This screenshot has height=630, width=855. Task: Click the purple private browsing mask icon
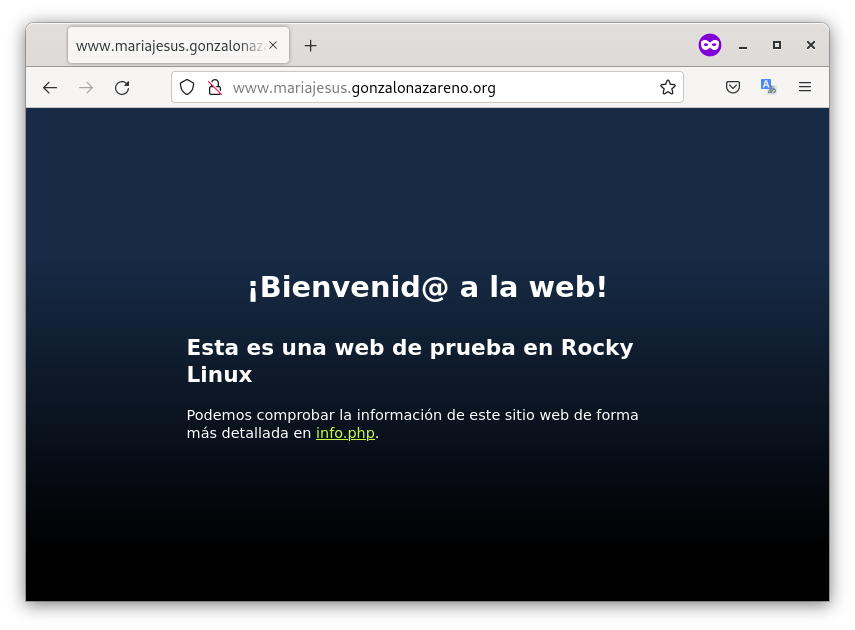[x=710, y=45]
